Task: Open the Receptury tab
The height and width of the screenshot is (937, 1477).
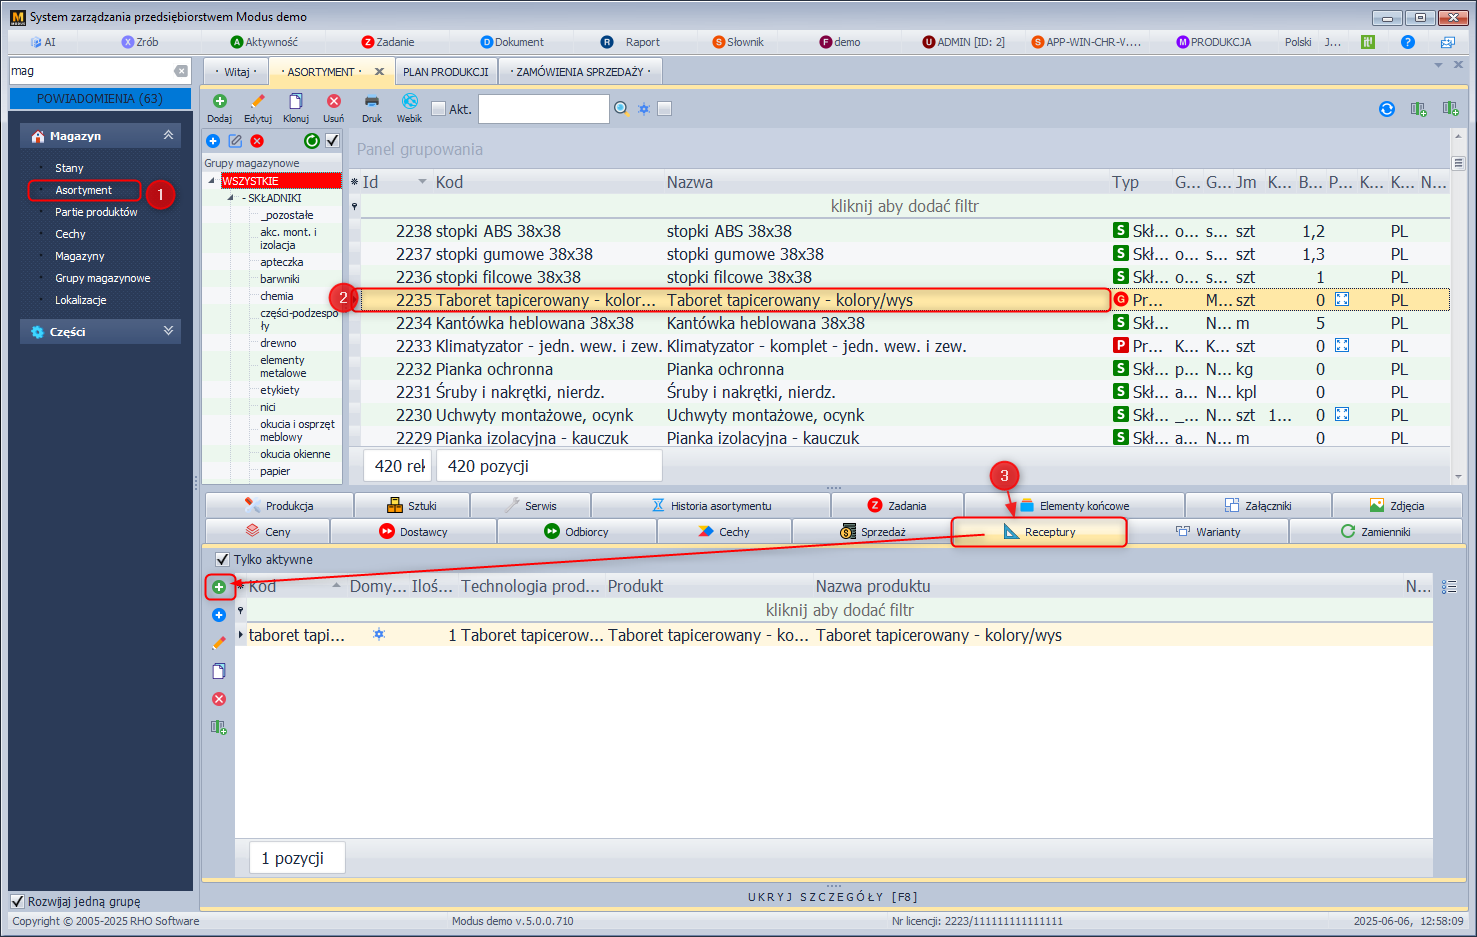Action: pyautogui.click(x=1039, y=532)
